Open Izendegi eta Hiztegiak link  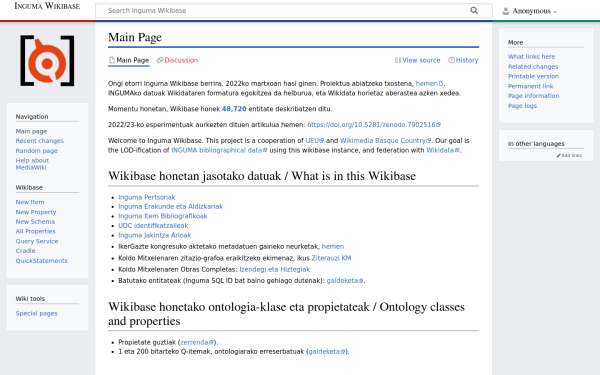click(274, 269)
